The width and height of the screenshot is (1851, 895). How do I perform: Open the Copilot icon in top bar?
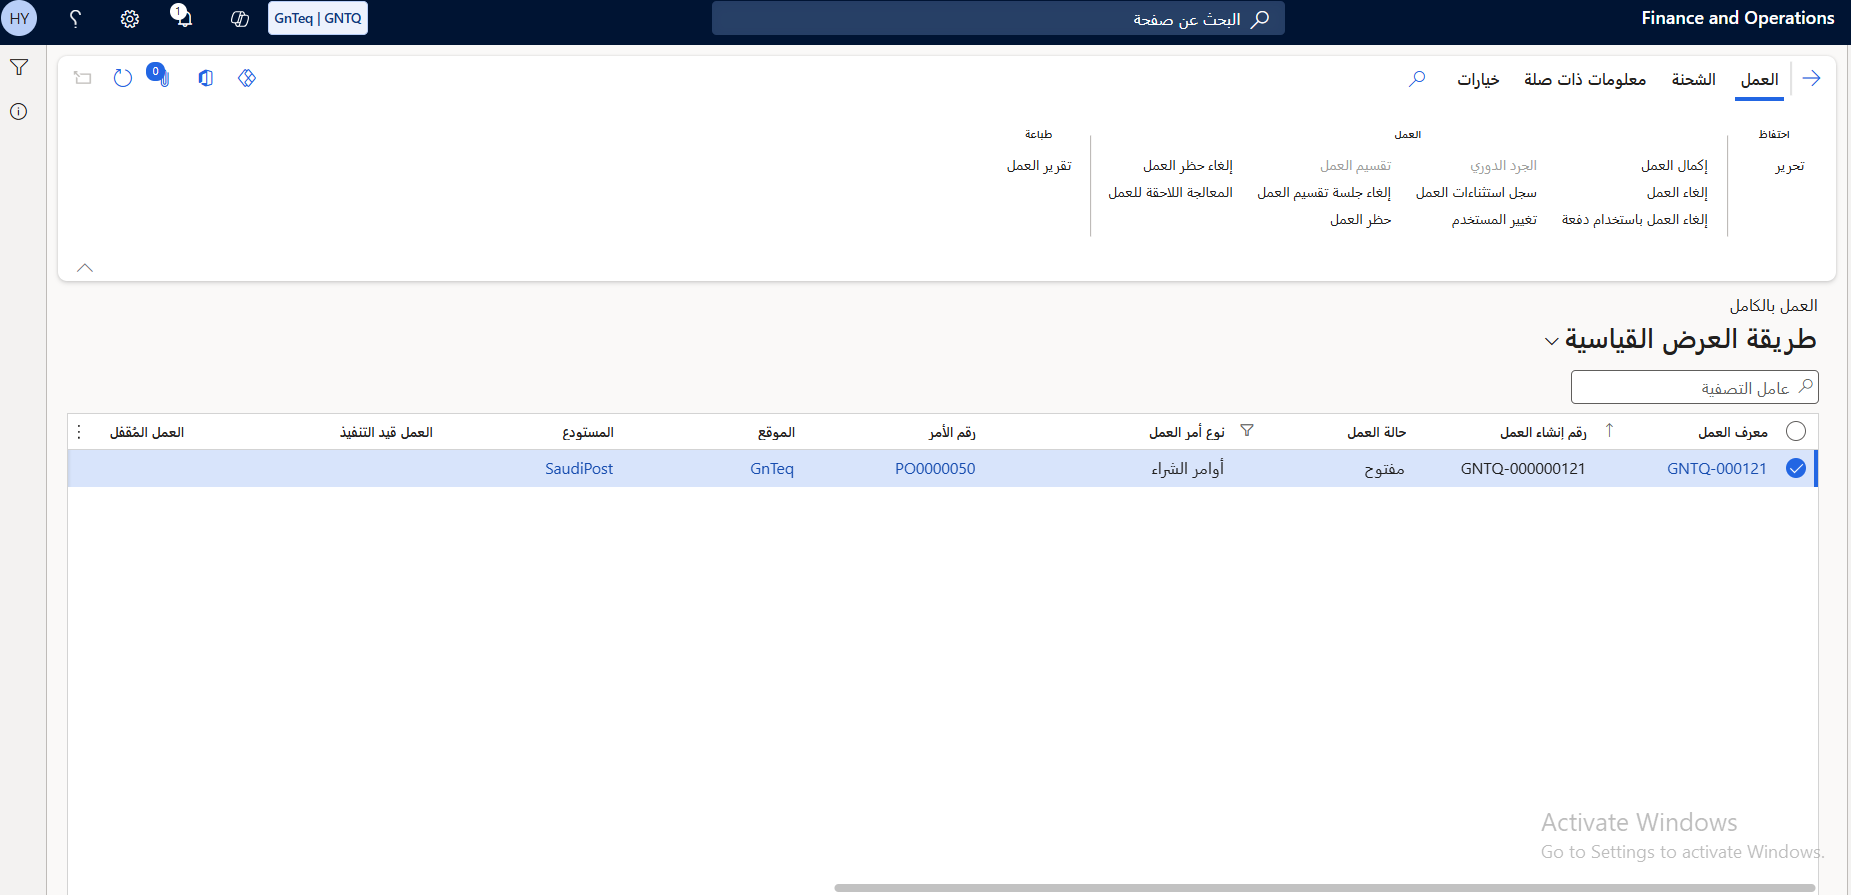(x=239, y=18)
